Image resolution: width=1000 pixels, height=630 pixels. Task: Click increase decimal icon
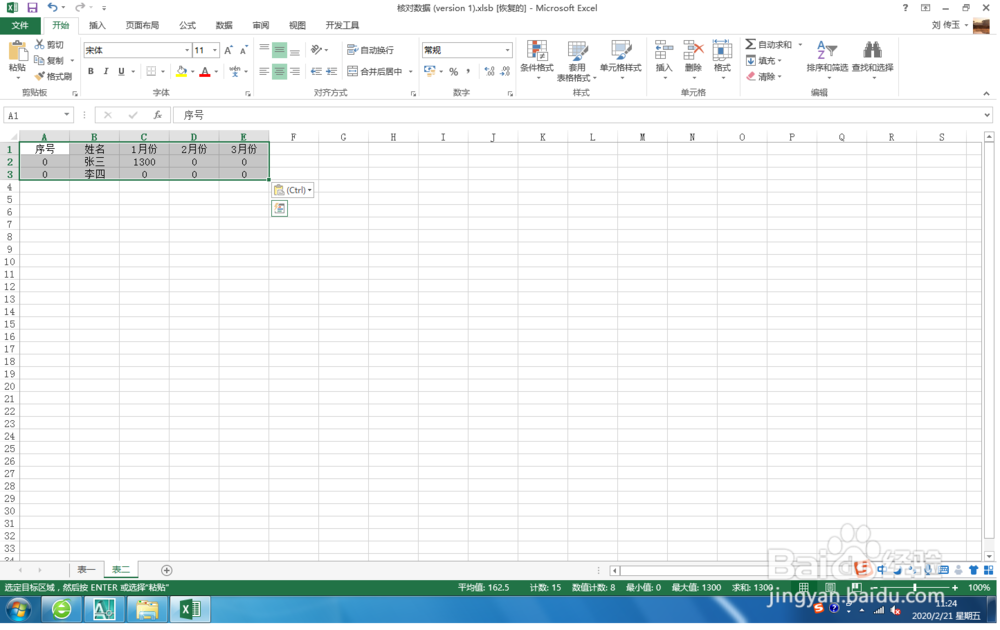click(x=489, y=71)
